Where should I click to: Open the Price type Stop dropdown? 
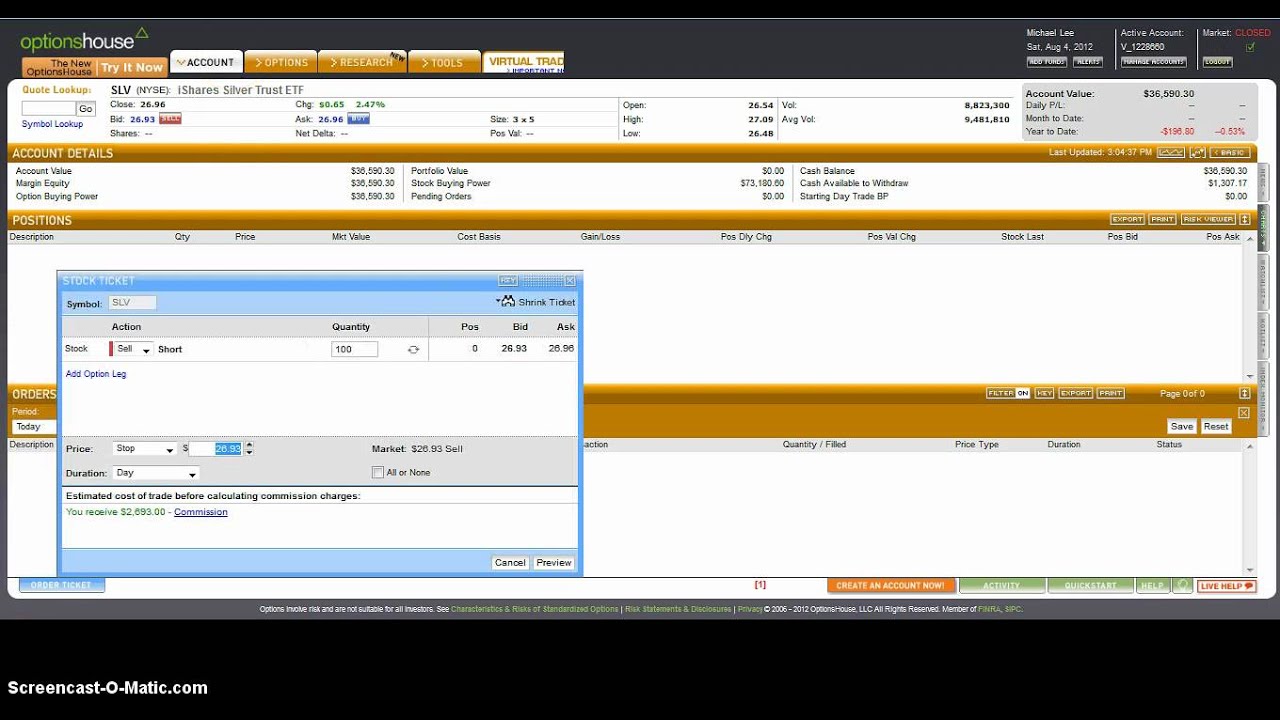tap(145, 449)
